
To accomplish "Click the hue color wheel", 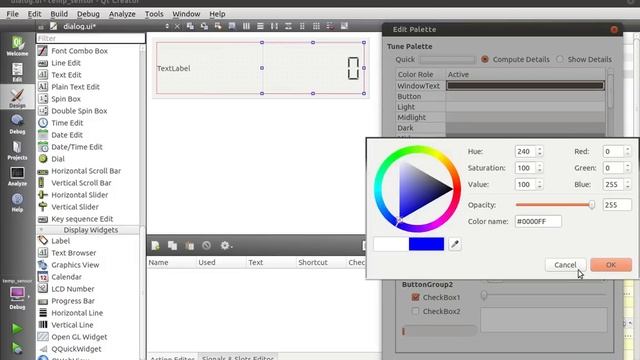I will pyautogui.click(x=417, y=189).
